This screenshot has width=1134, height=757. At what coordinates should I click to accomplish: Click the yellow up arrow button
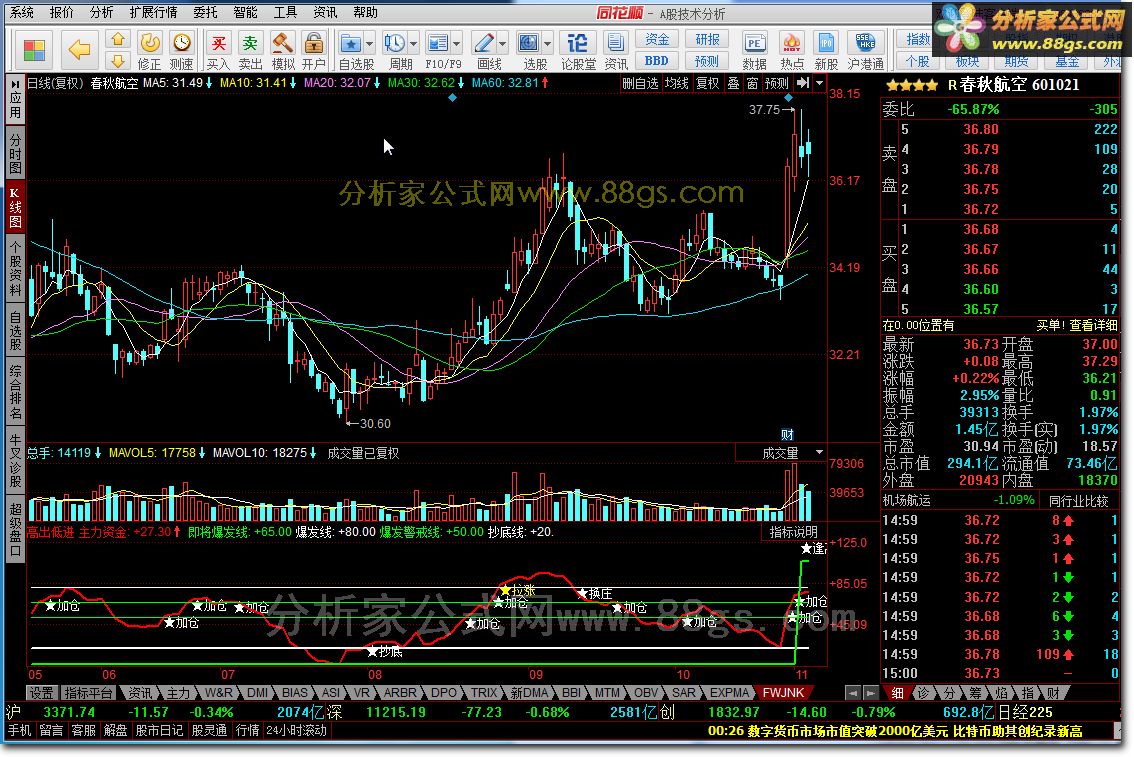click(x=118, y=39)
